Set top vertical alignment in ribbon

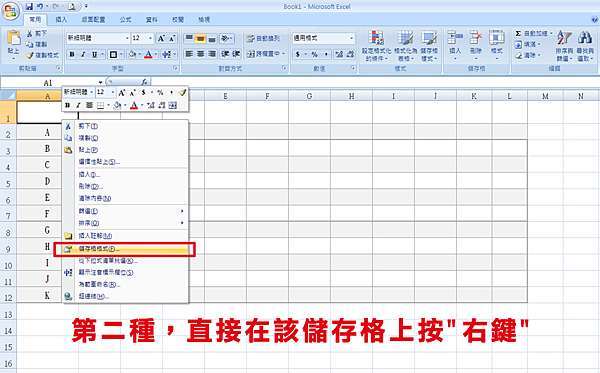(189, 38)
